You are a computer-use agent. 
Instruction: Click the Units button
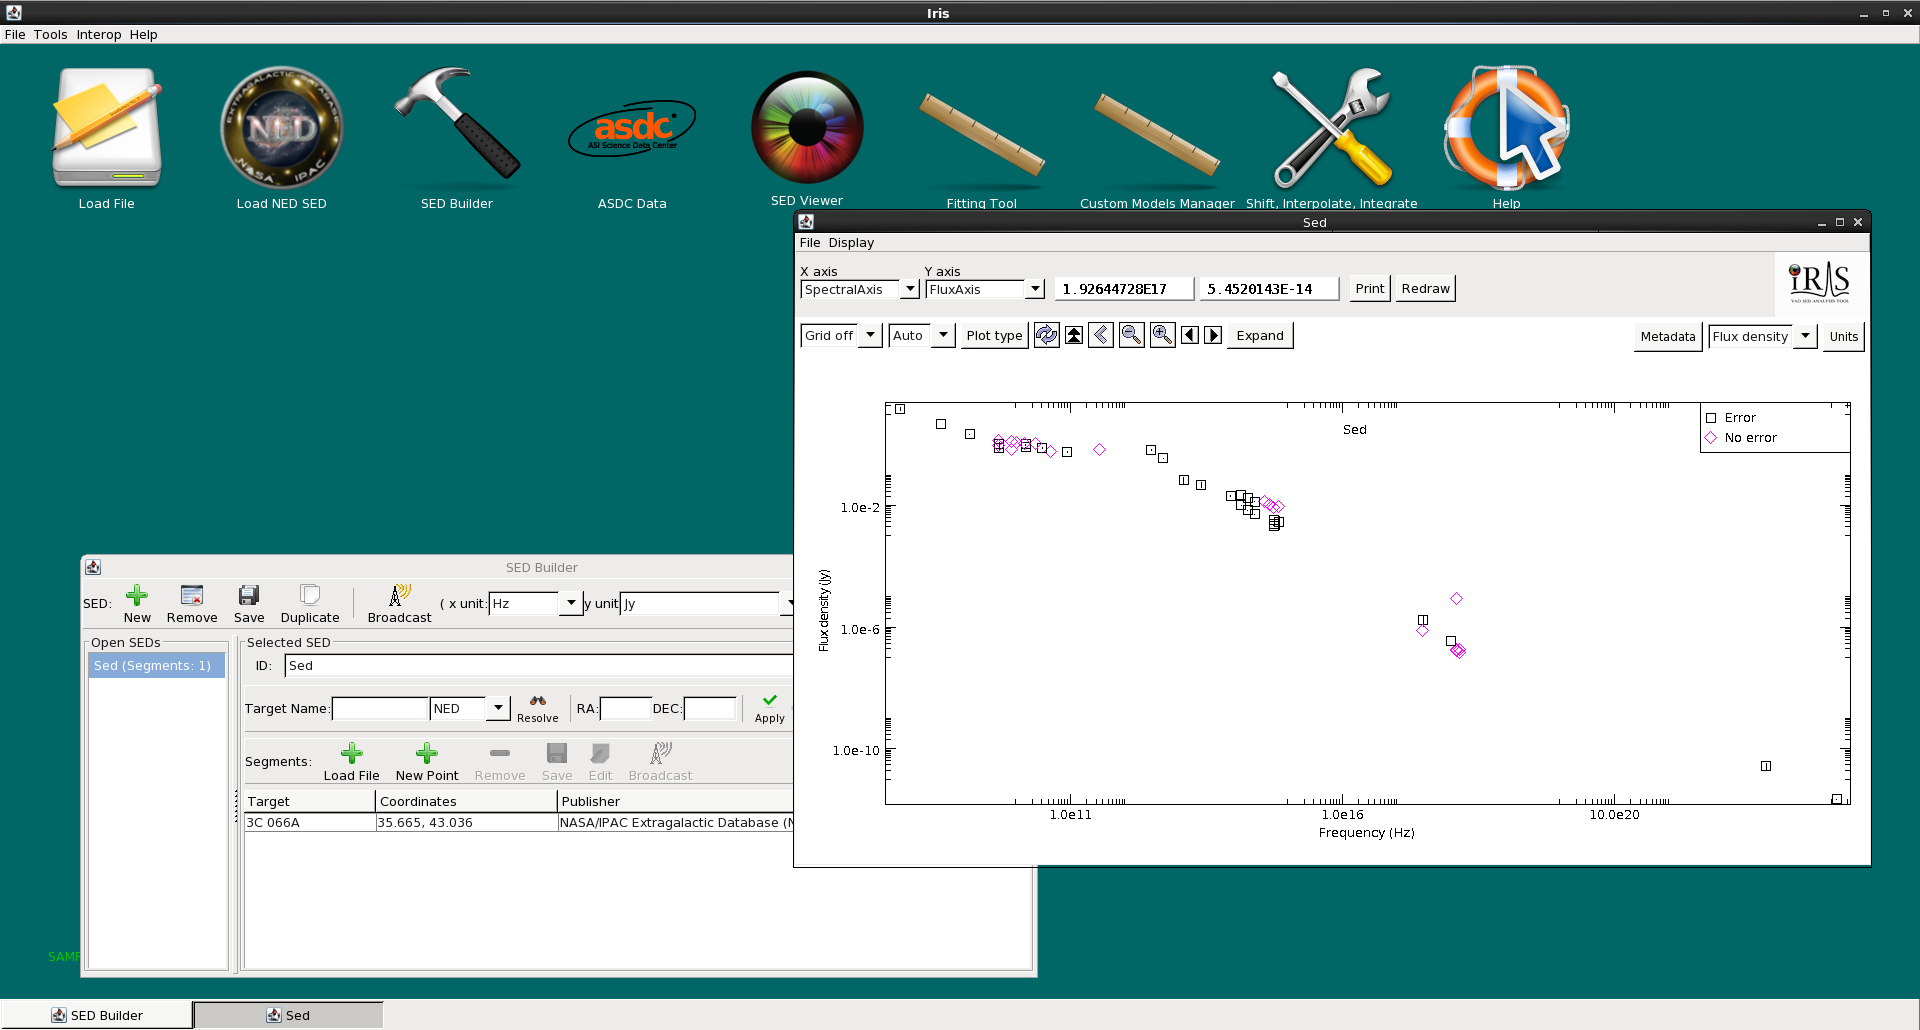[x=1844, y=337]
